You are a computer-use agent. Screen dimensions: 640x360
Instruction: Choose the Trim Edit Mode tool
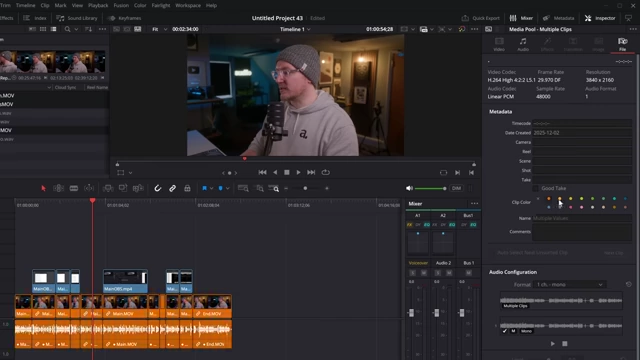point(58,188)
